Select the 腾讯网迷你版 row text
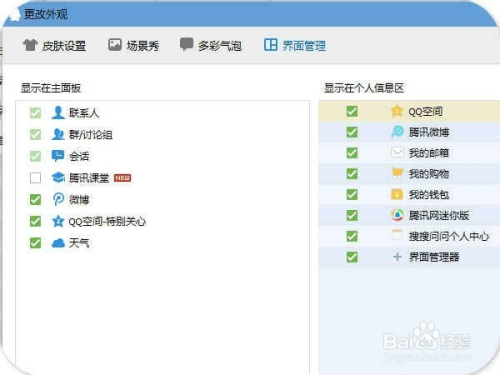500x375 pixels. point(439,215)
